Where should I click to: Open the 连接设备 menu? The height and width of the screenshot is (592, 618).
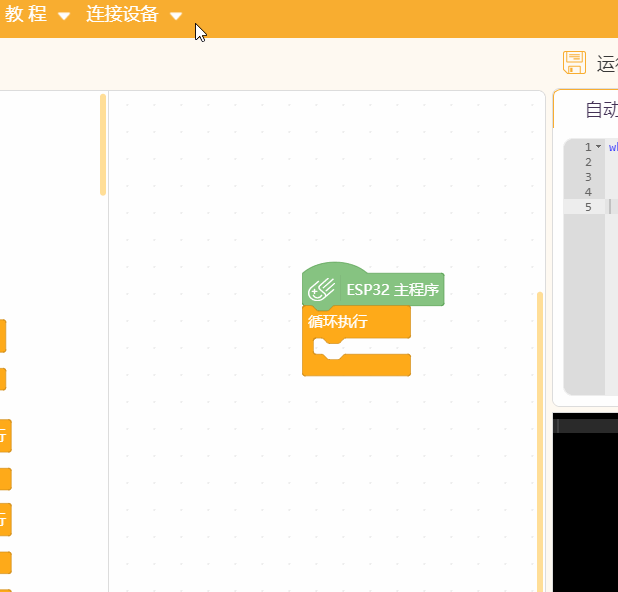click(121, 15)
